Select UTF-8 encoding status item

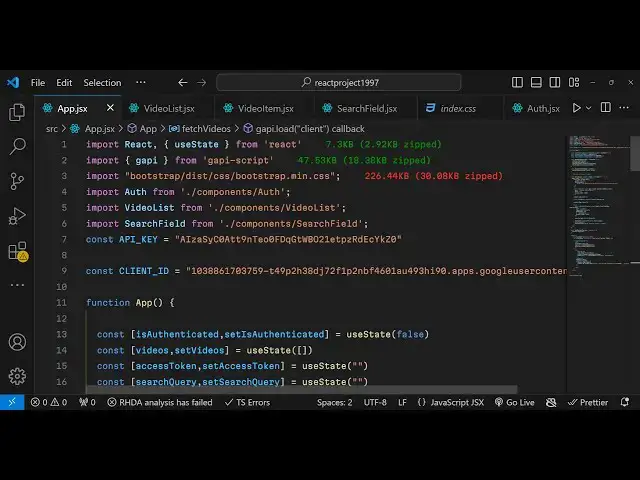pyautogui.click(x=375, y=402)
